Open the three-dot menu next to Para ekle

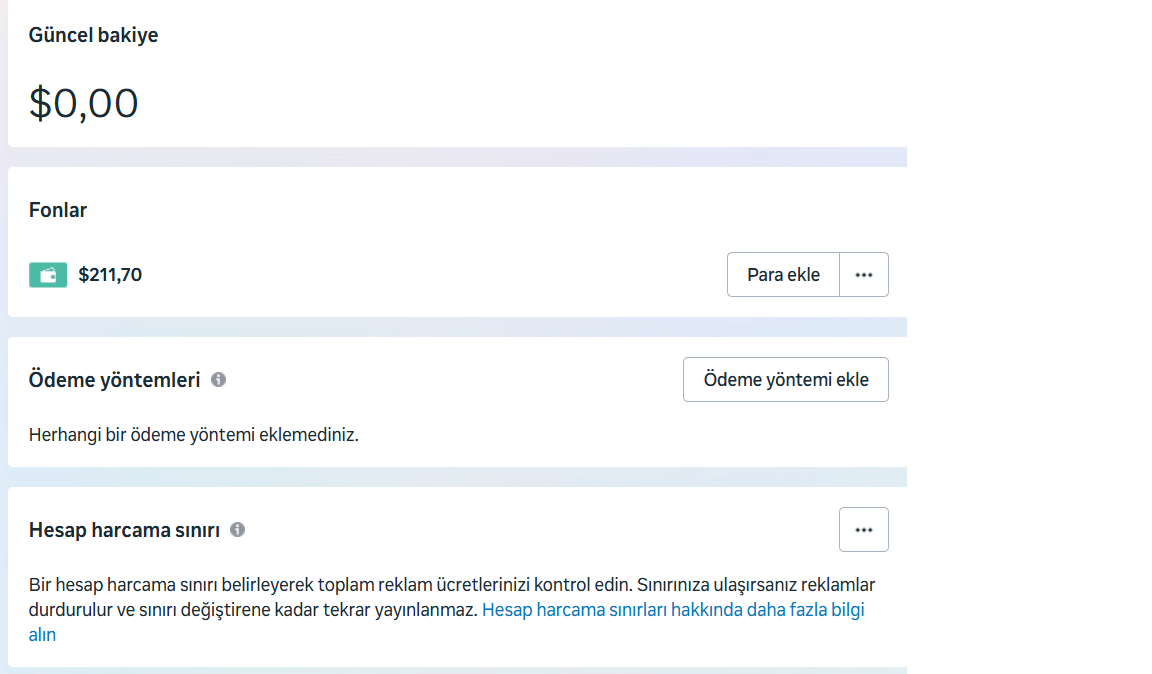(x=864, y=275)
